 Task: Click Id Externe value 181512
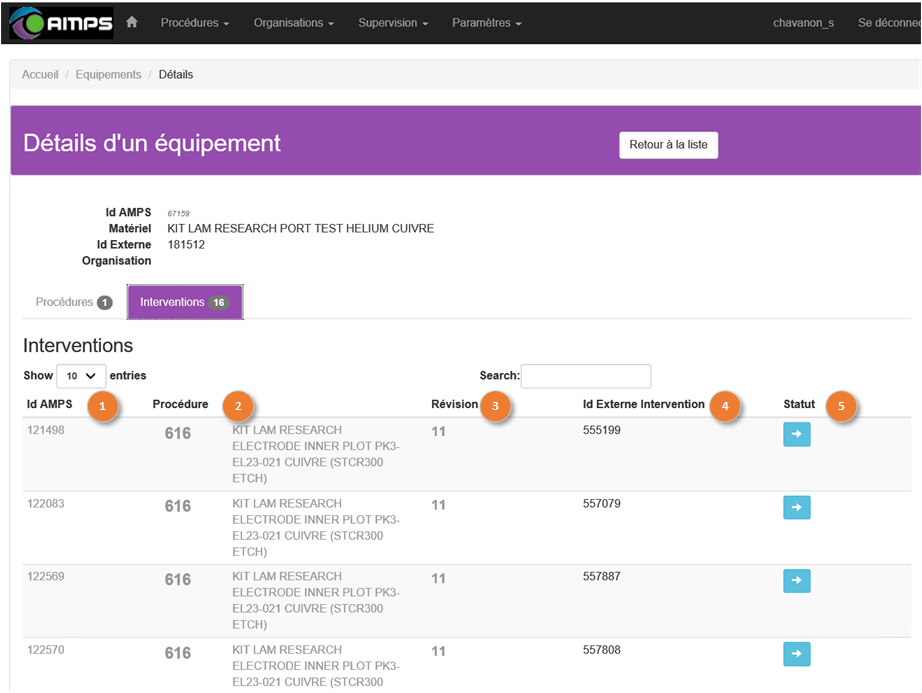pos(186,245)
